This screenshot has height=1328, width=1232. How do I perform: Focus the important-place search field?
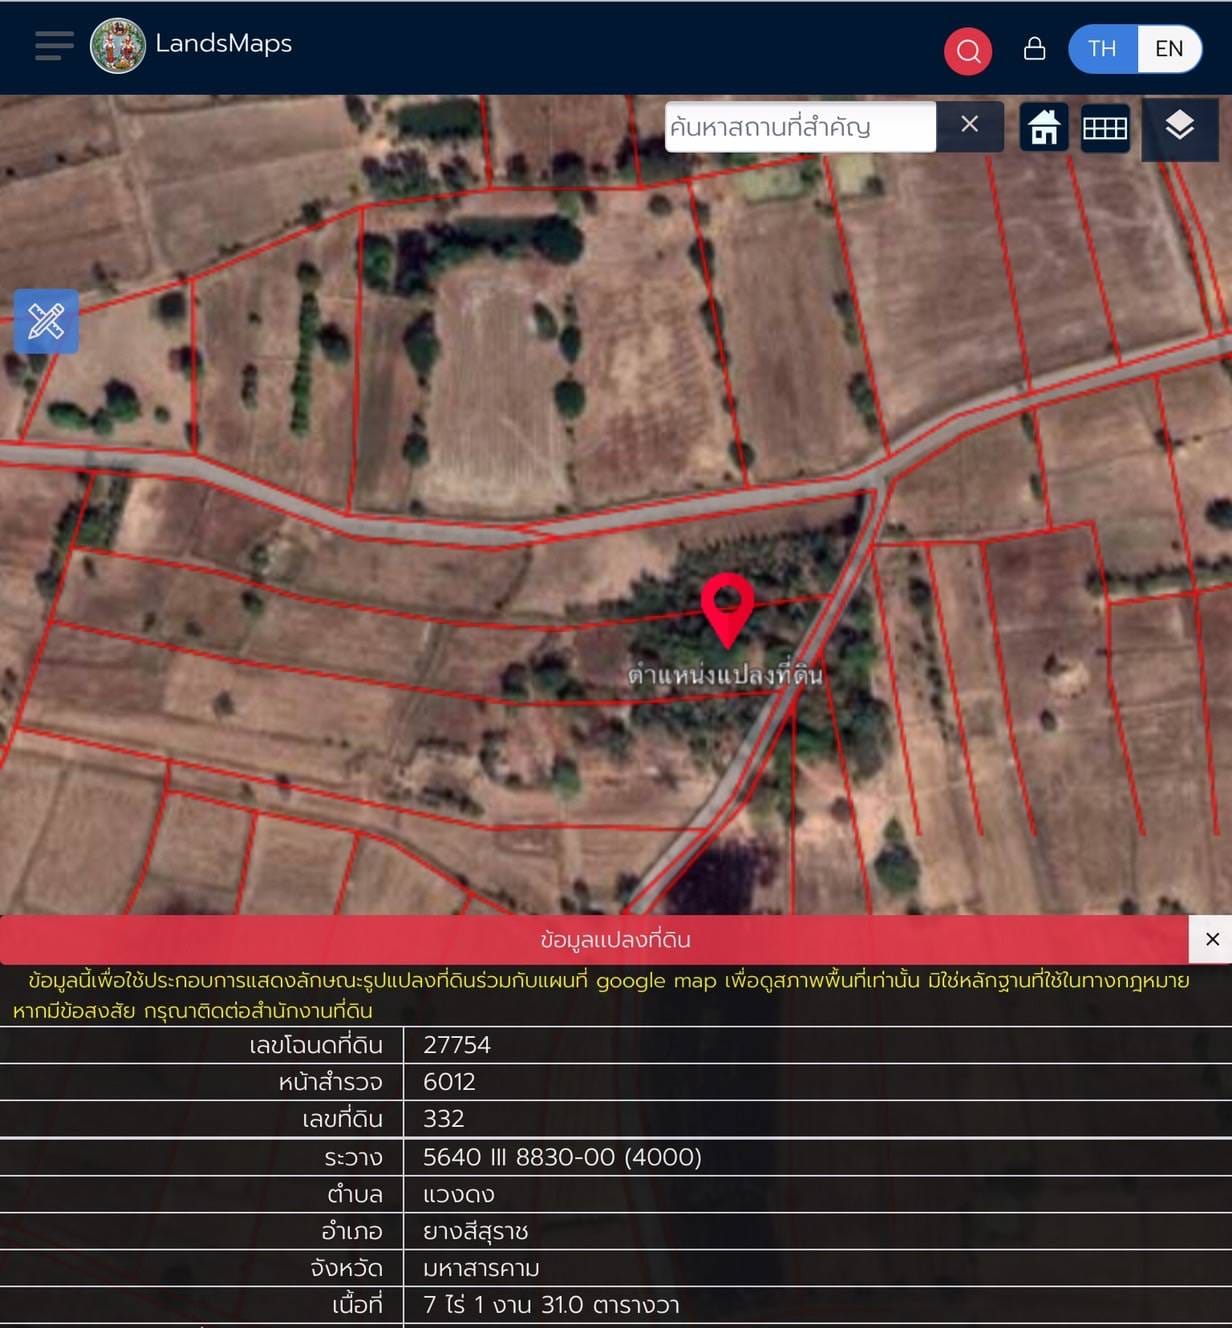click(x=801, y=127)
